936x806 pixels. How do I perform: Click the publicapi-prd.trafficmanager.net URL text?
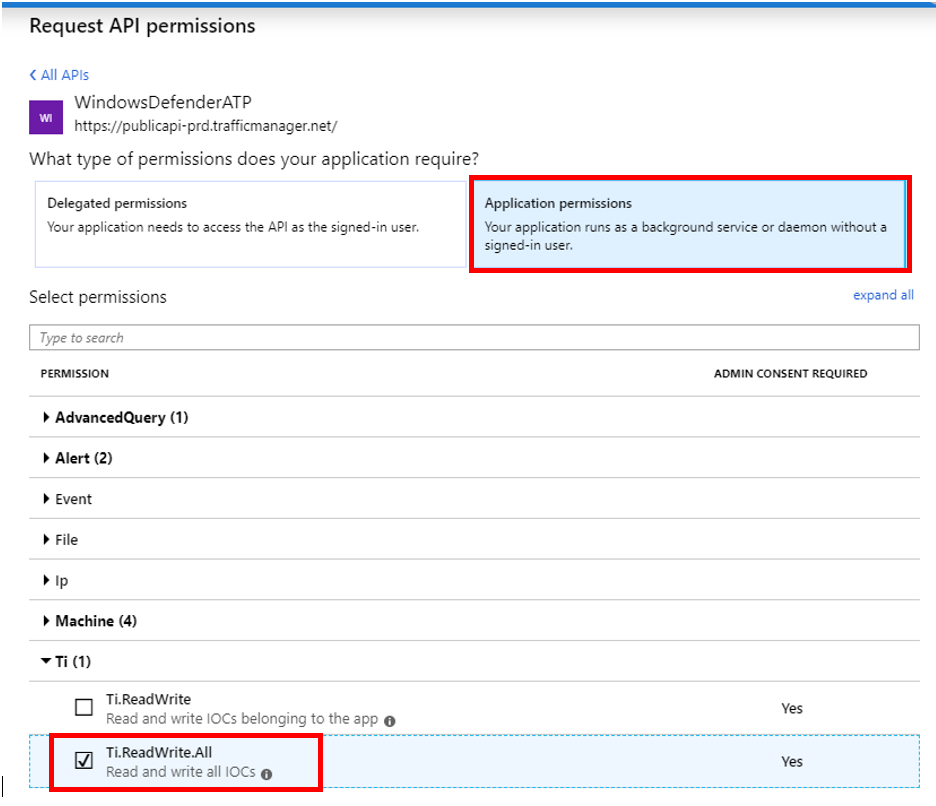[x=206, y=126]
